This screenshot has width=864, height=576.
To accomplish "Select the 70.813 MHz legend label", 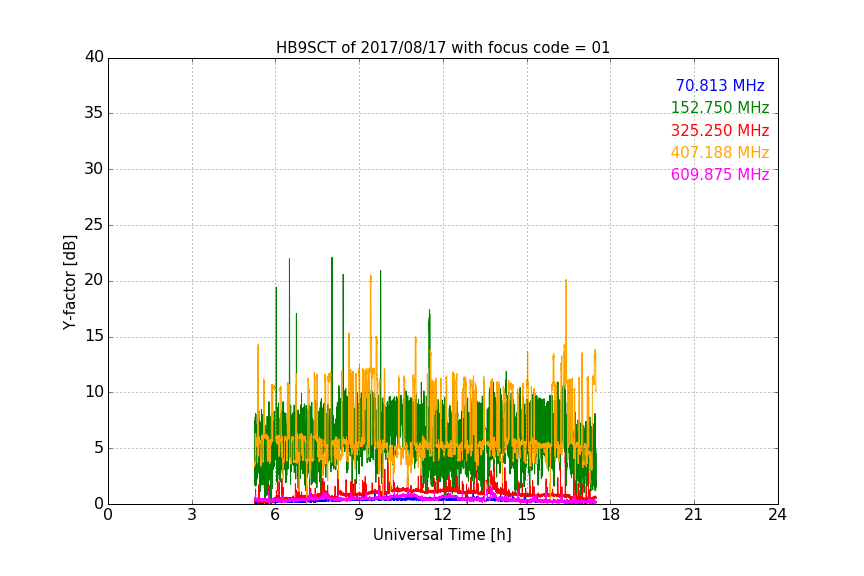I will pos(720,85).
